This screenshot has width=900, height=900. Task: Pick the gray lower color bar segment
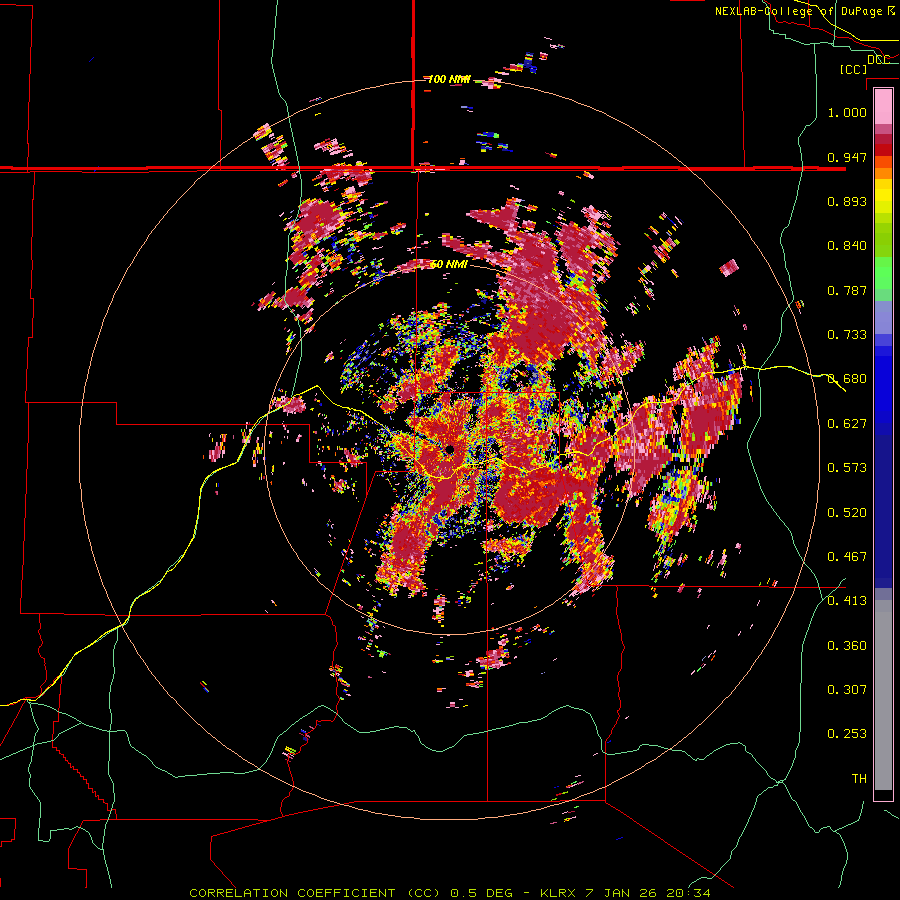point(883,695)
